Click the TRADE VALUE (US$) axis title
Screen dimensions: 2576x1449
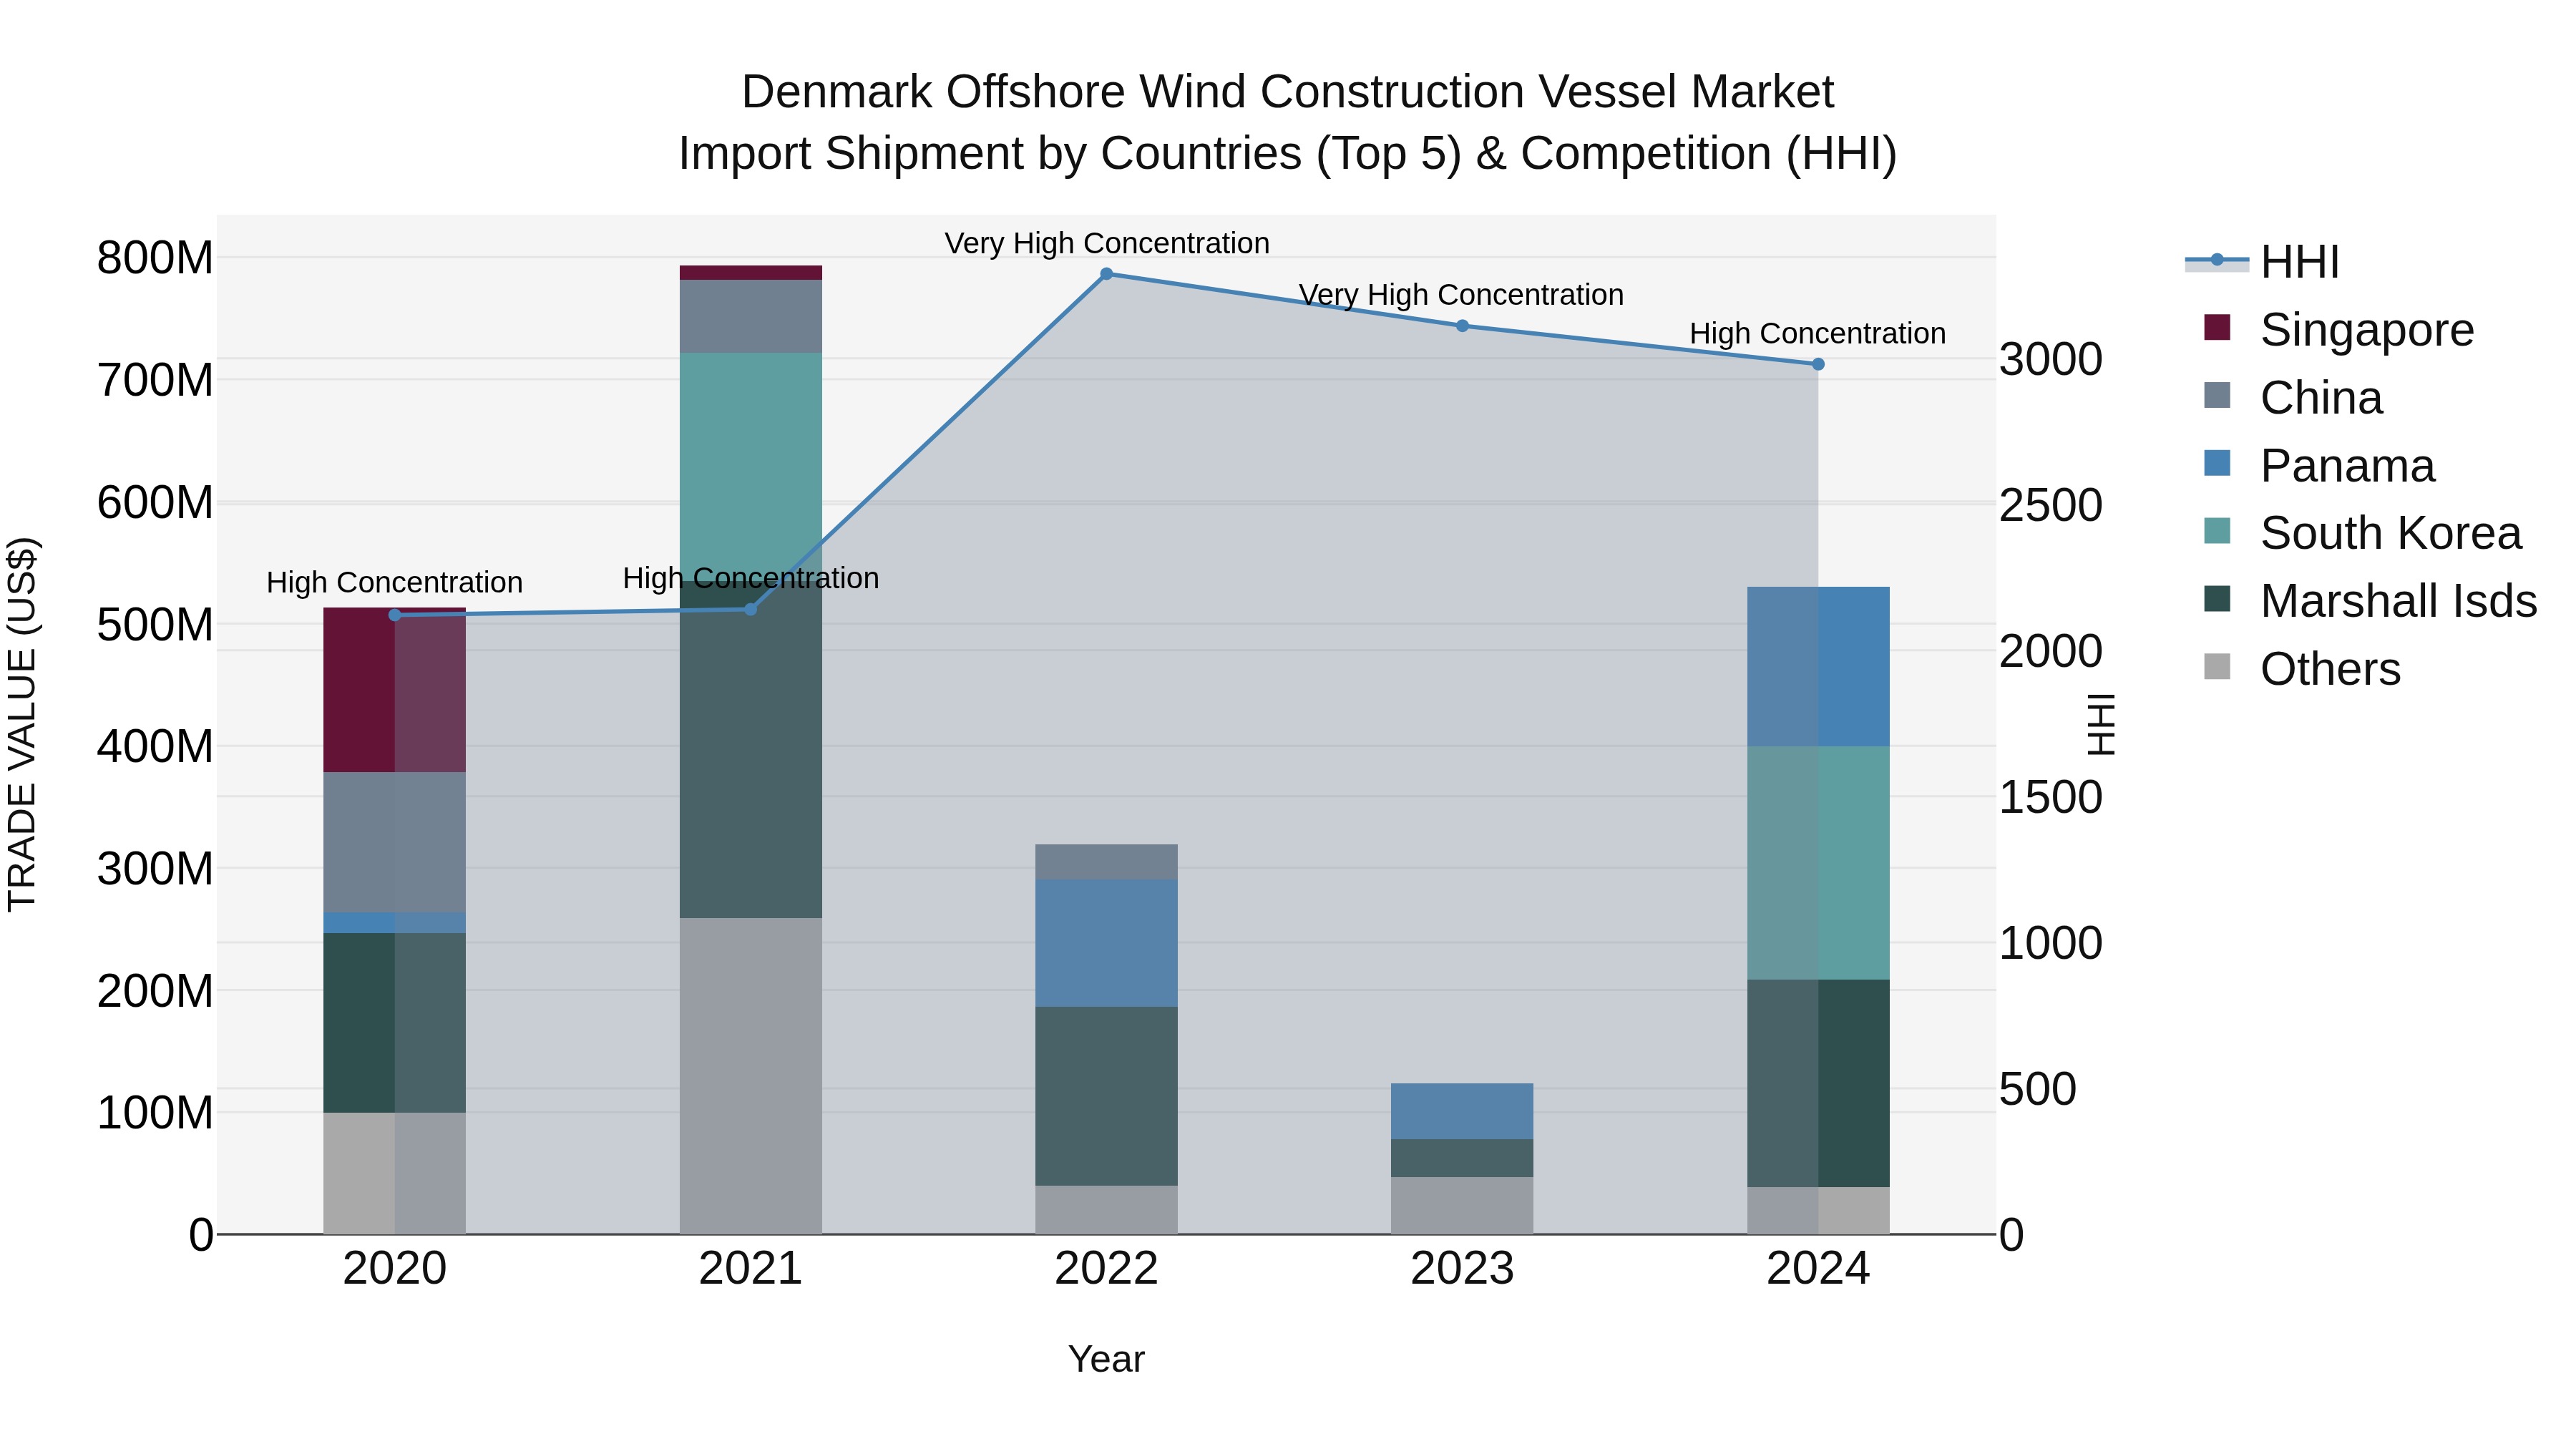tap(23, 724)
